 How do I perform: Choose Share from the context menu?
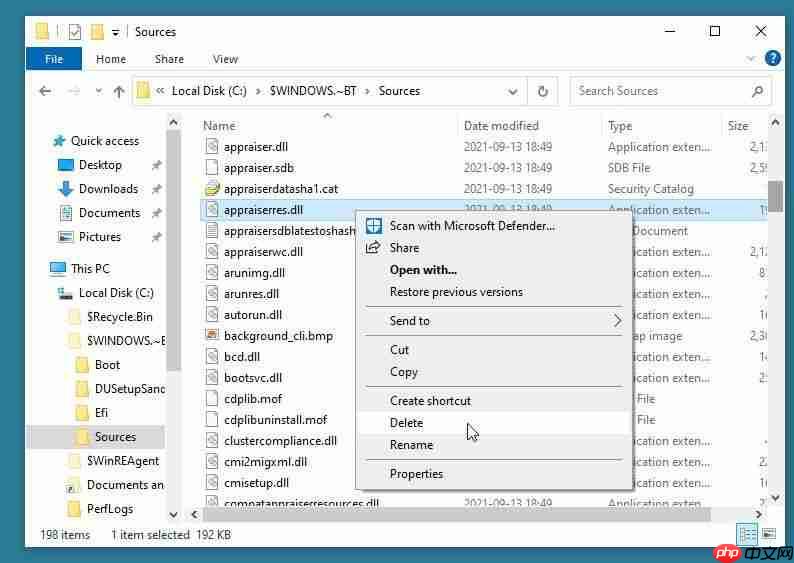(x=494, y=248)
